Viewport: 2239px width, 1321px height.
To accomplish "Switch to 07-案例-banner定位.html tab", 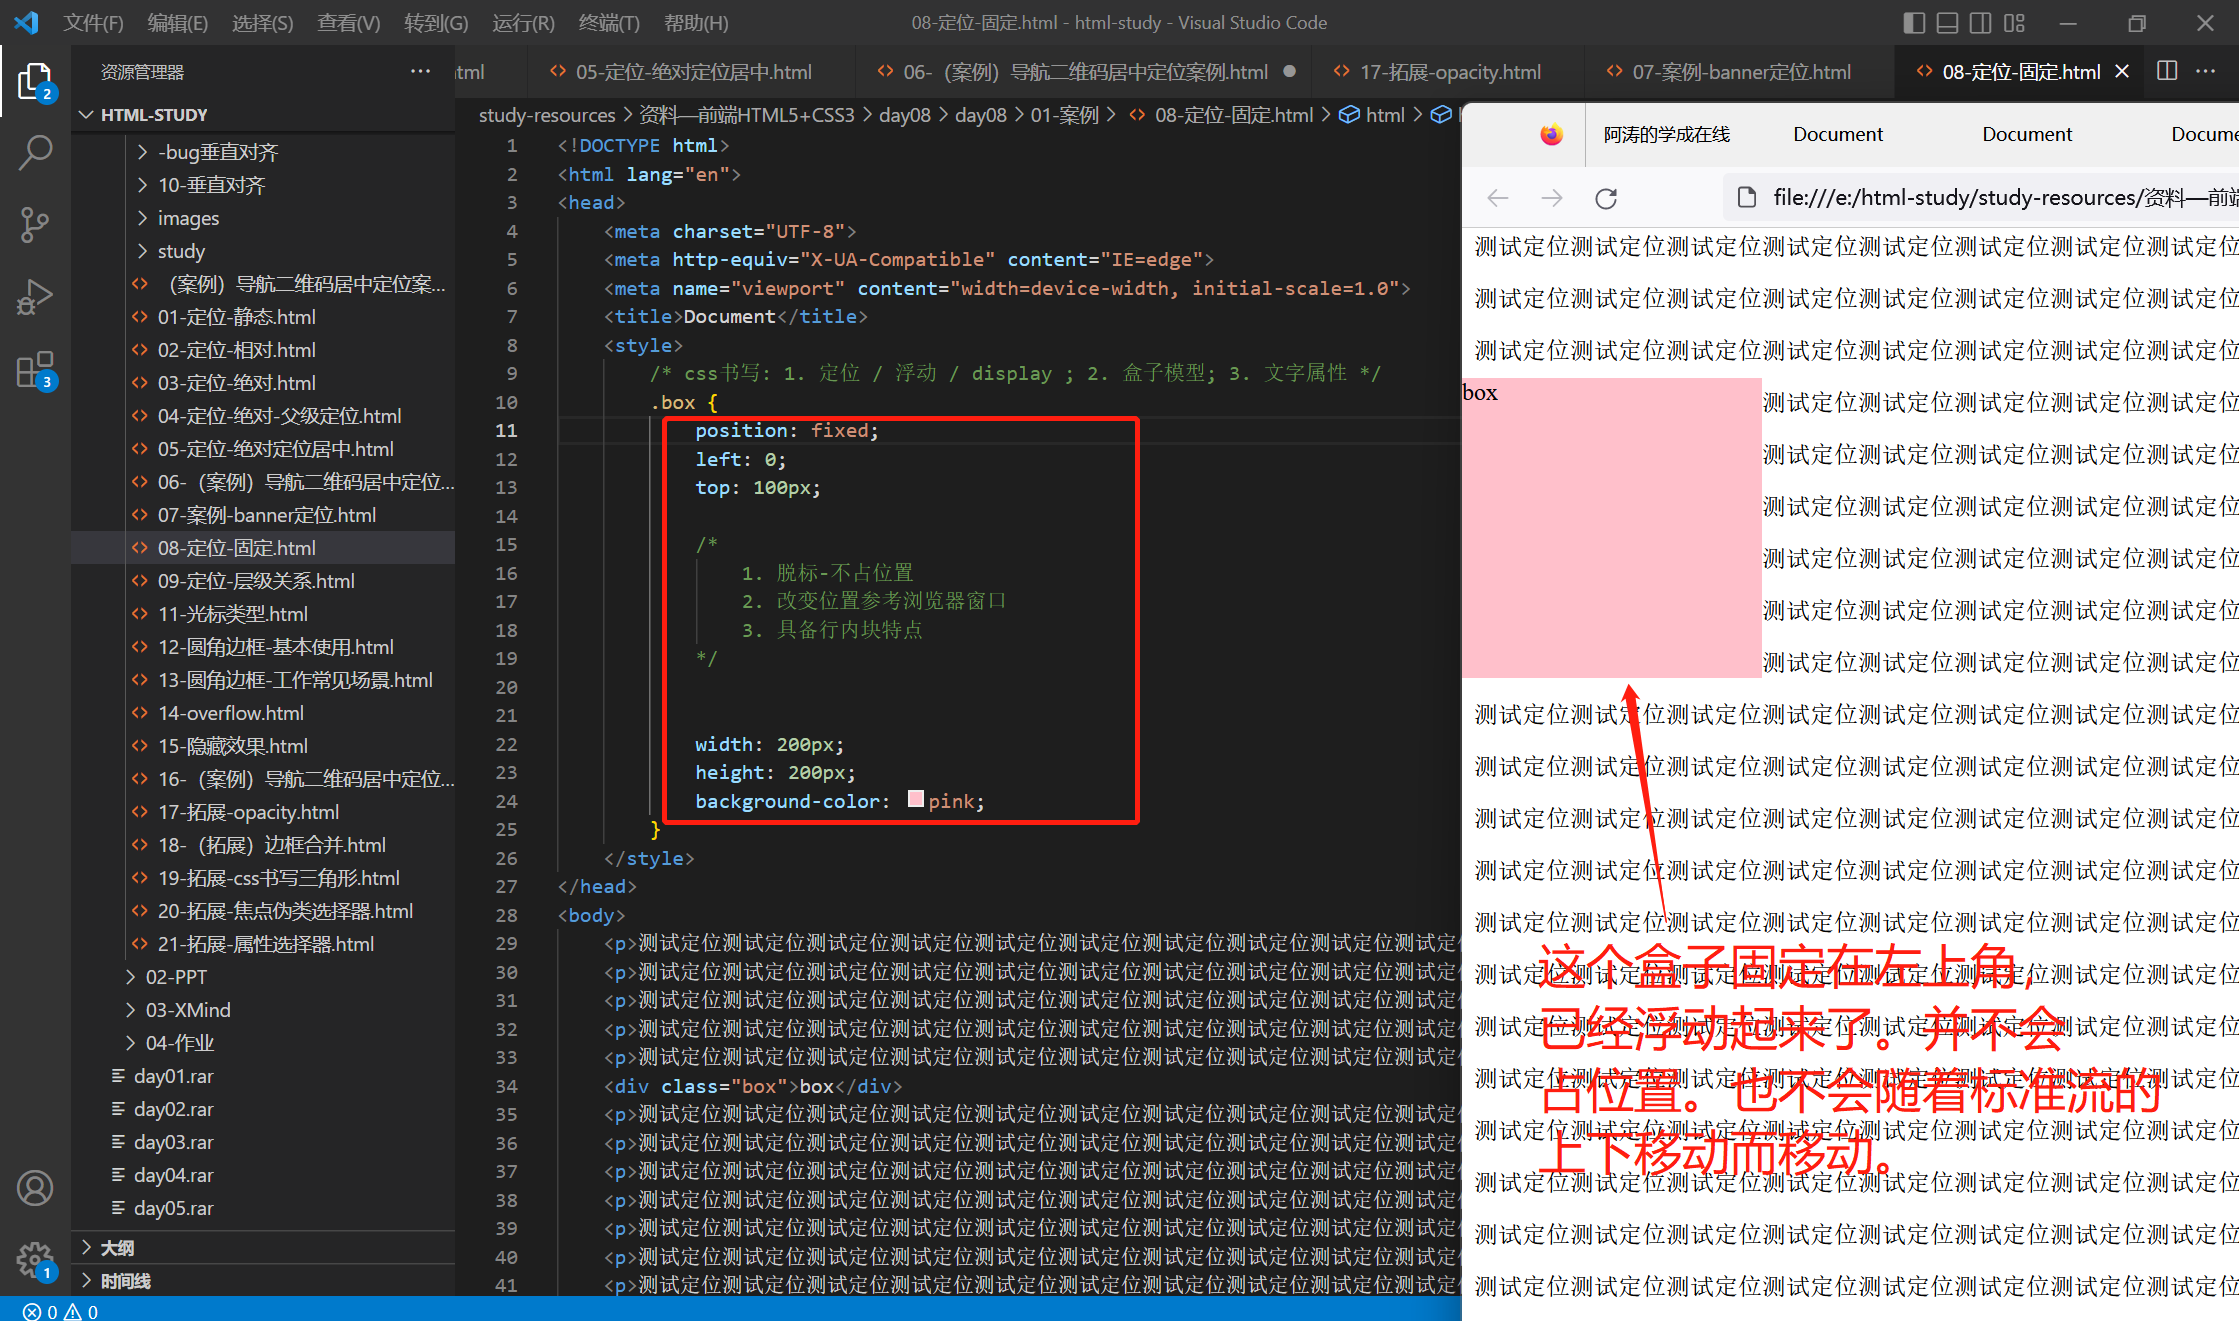I will point(1740,72).
